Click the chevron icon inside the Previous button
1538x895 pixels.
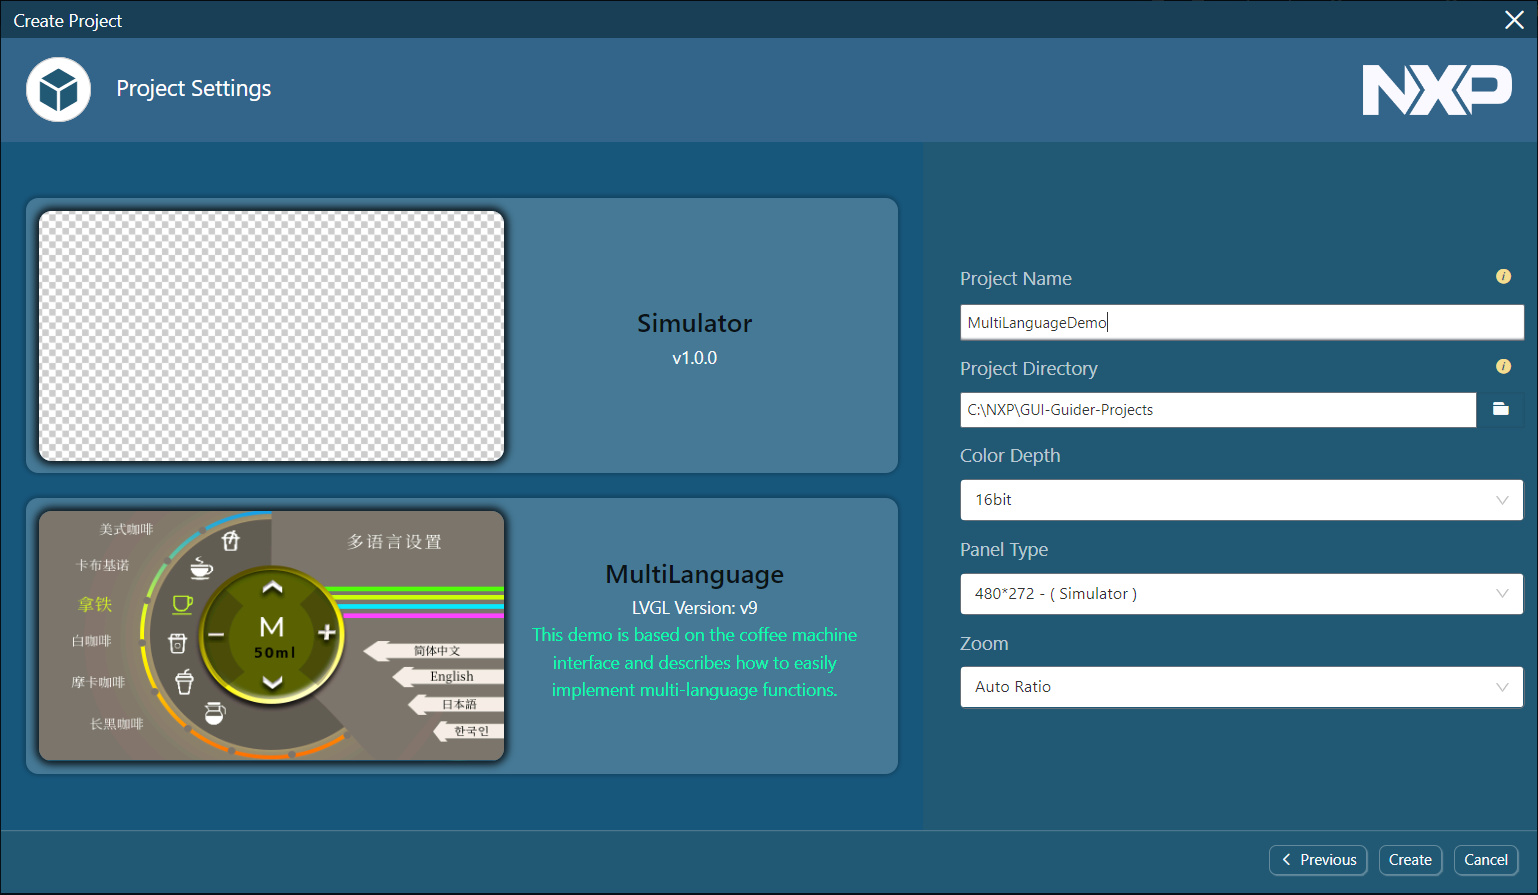1289,860
